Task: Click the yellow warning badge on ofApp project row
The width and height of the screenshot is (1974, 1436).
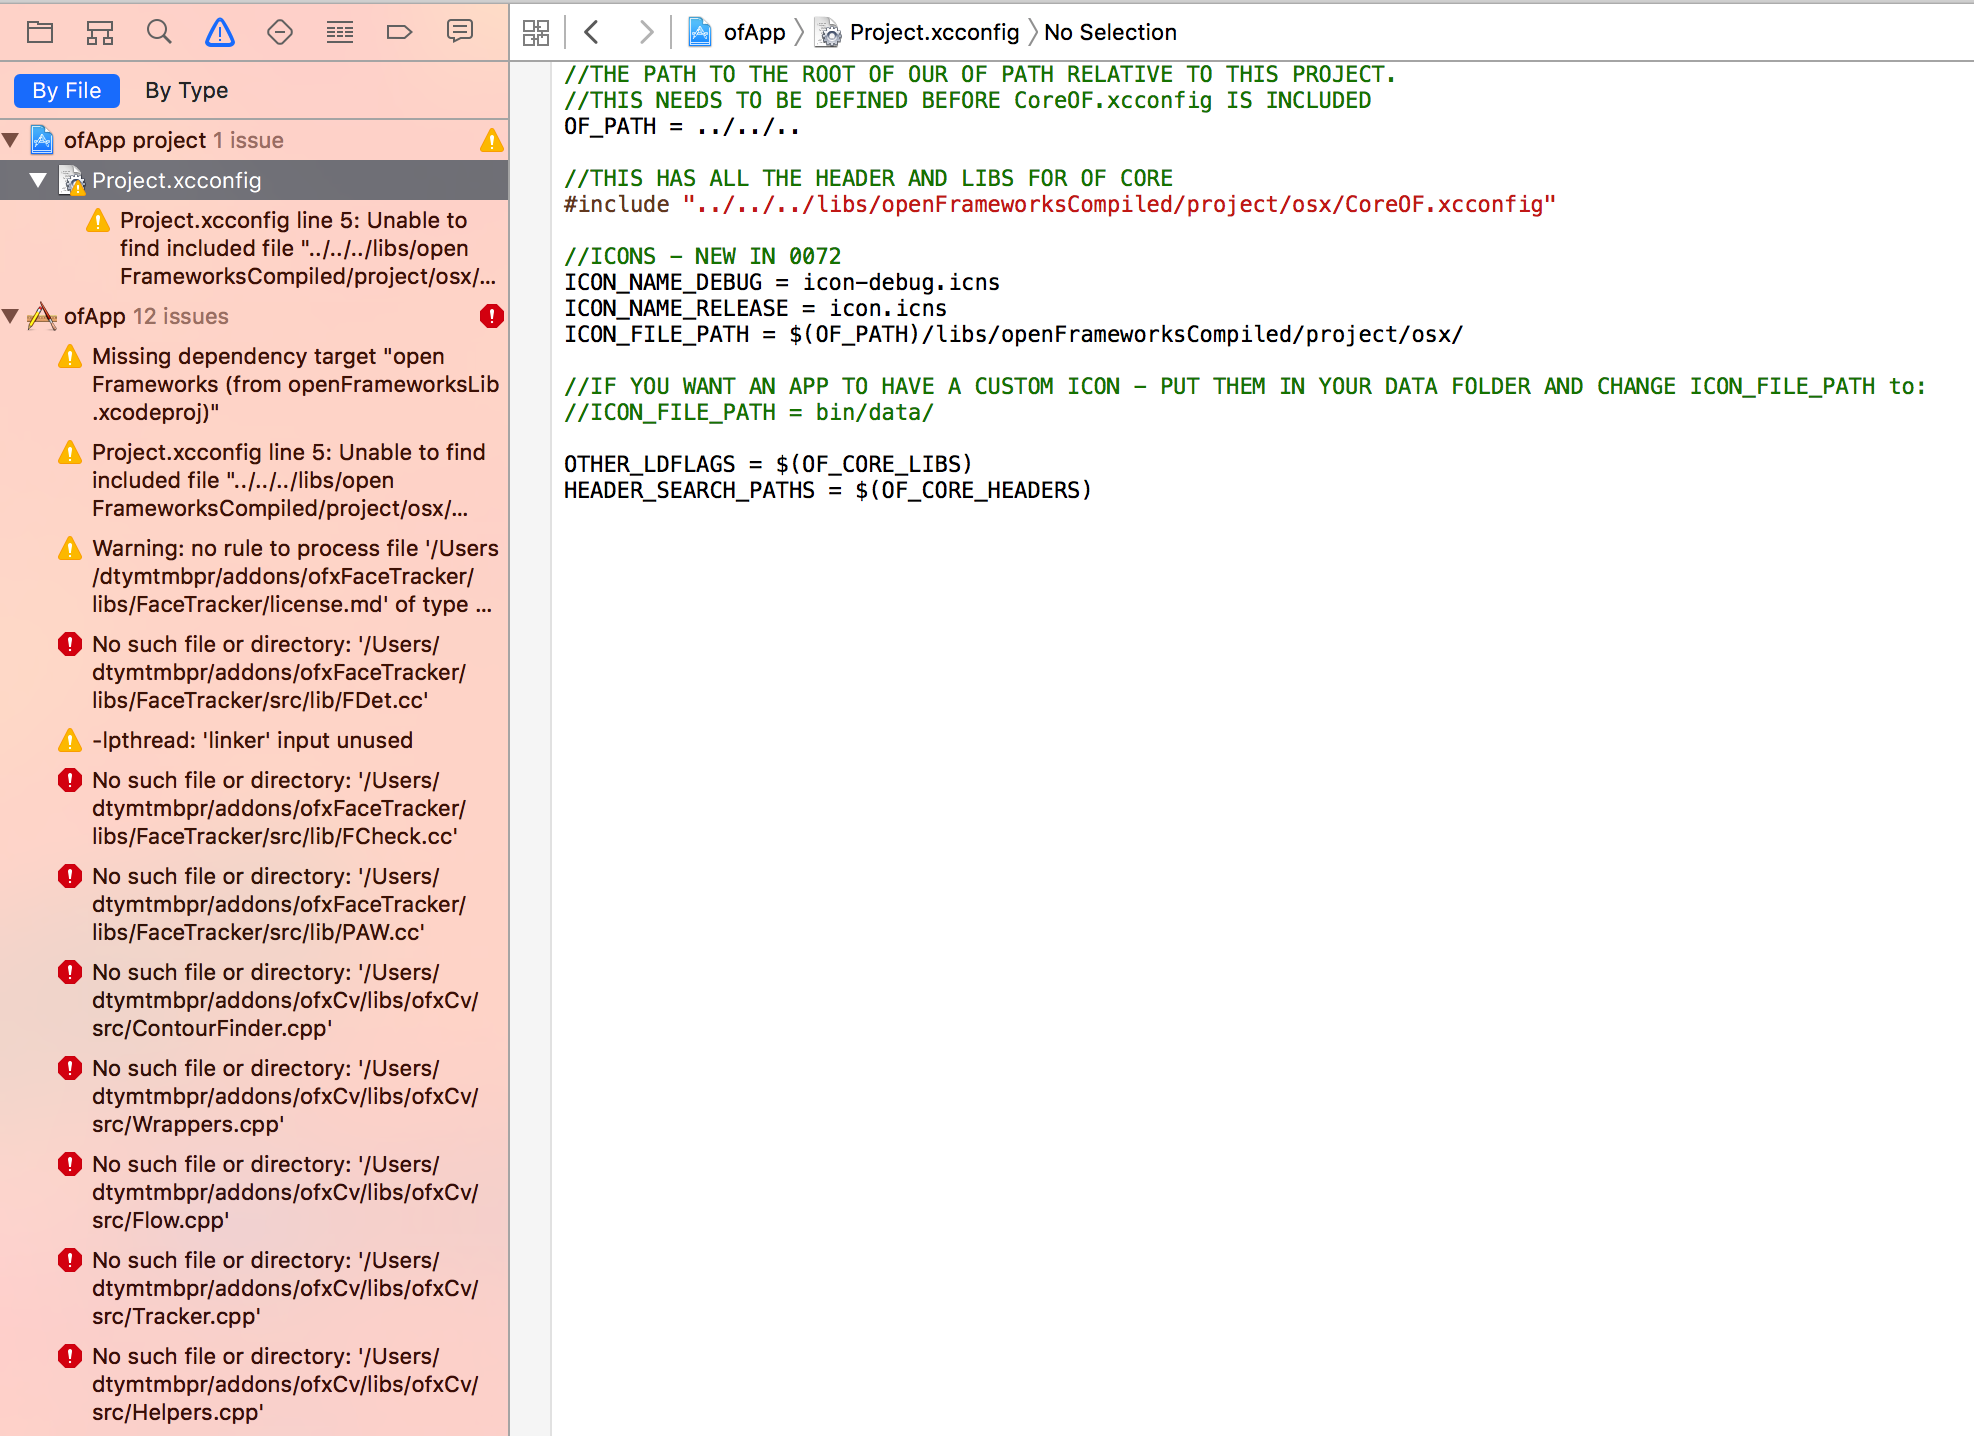Action: click(491, 140)
